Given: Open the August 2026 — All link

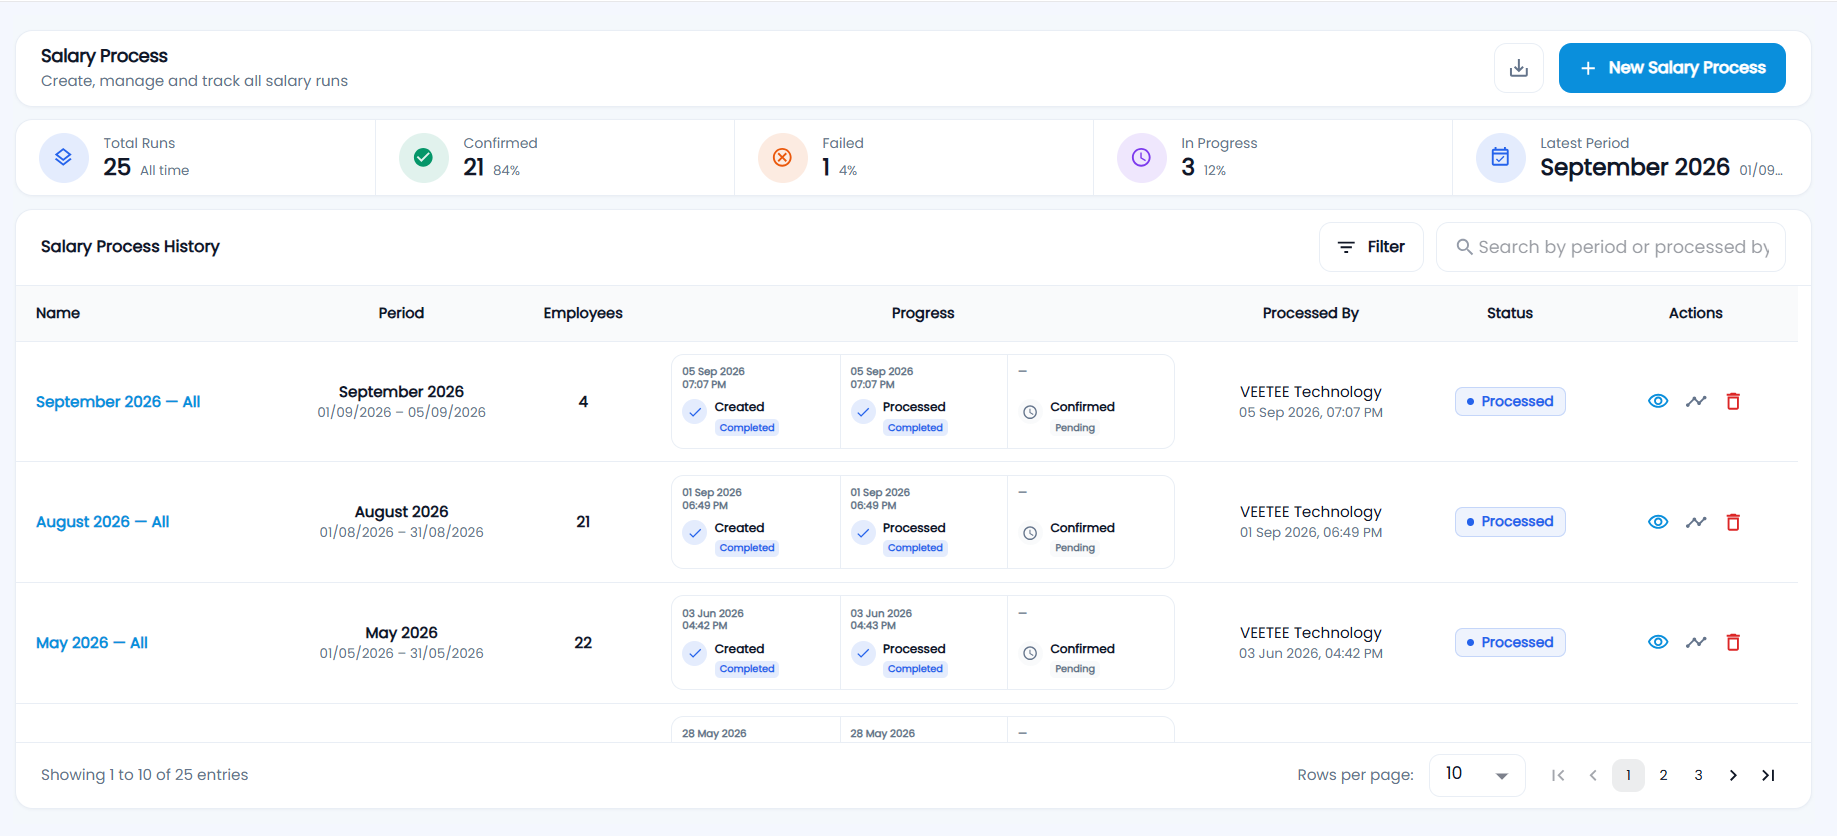Looking at the screenshot, I should pyautogui.click(x=103, y=522).
